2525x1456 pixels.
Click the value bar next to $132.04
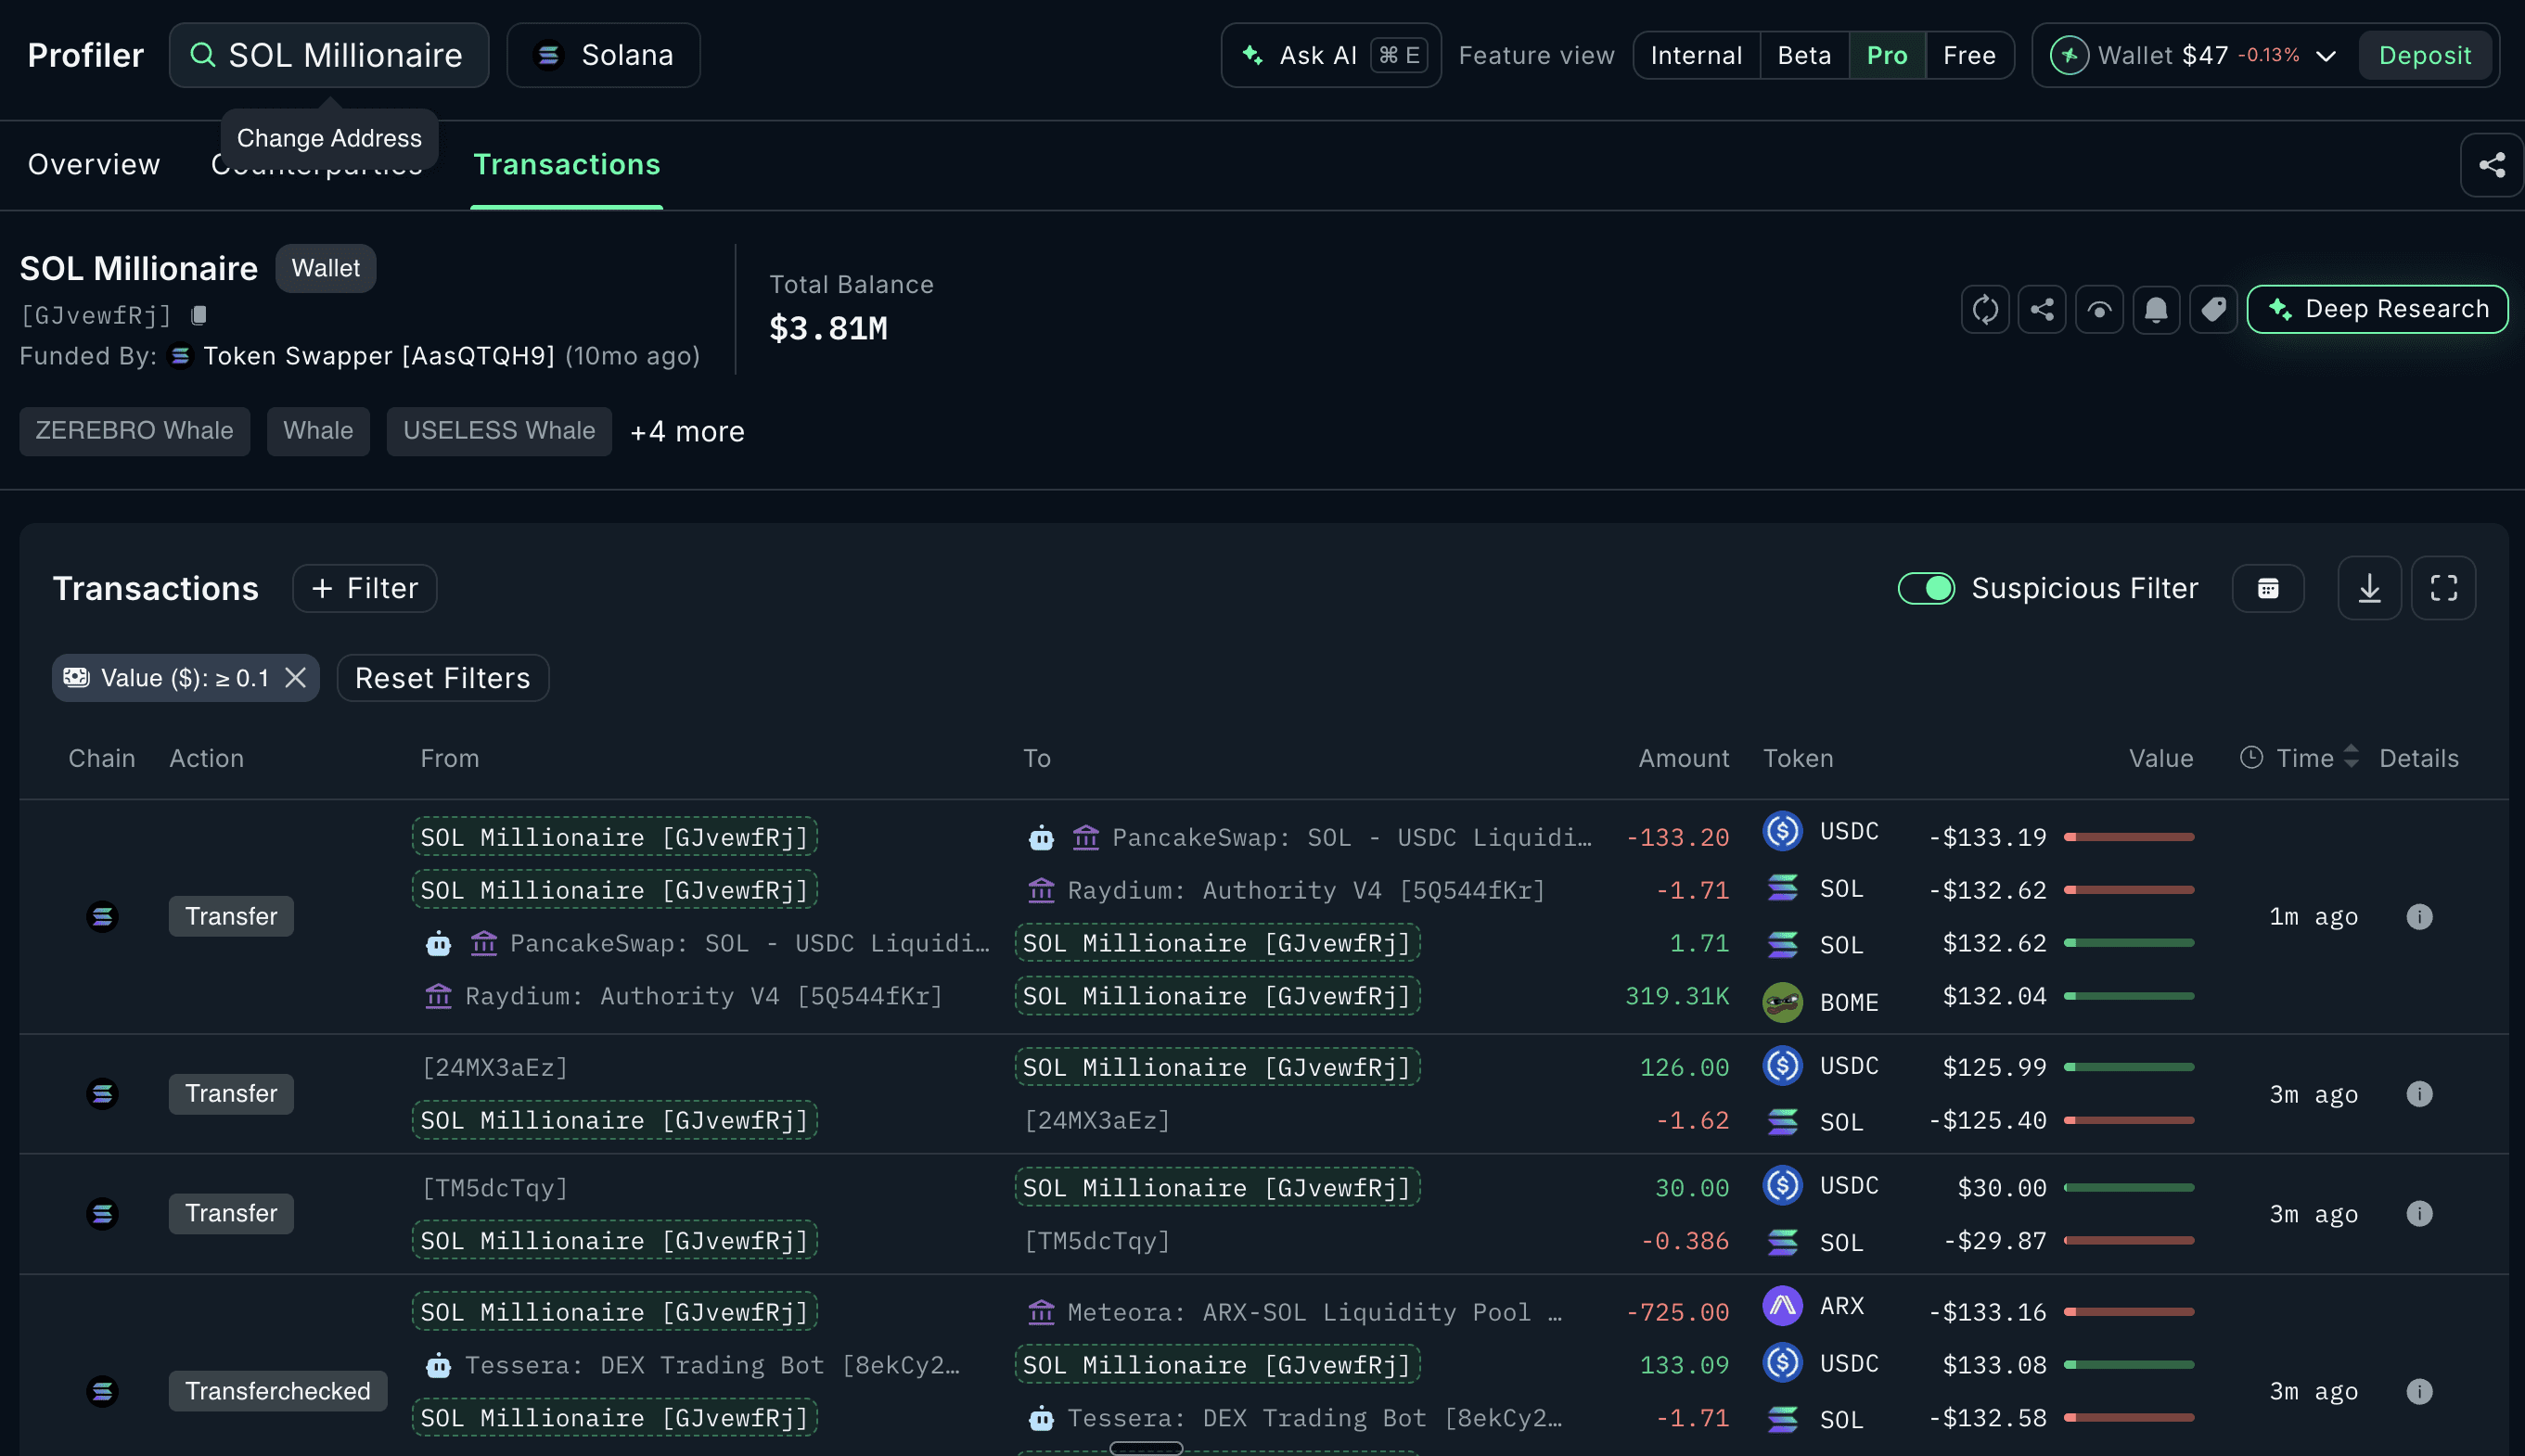tap(2129, 996)
